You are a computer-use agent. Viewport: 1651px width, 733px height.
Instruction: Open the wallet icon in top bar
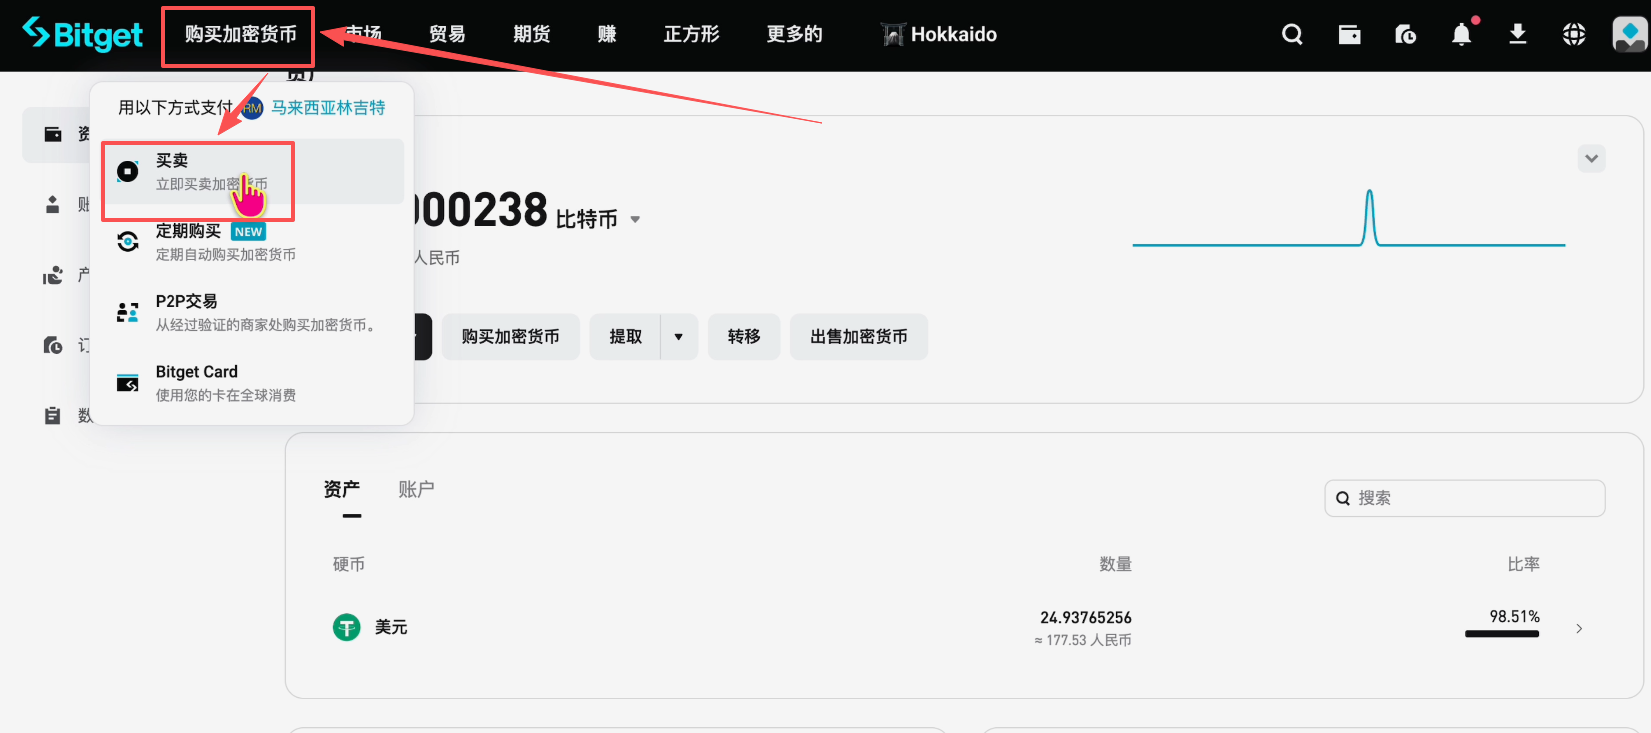[x=1349, y=35]
